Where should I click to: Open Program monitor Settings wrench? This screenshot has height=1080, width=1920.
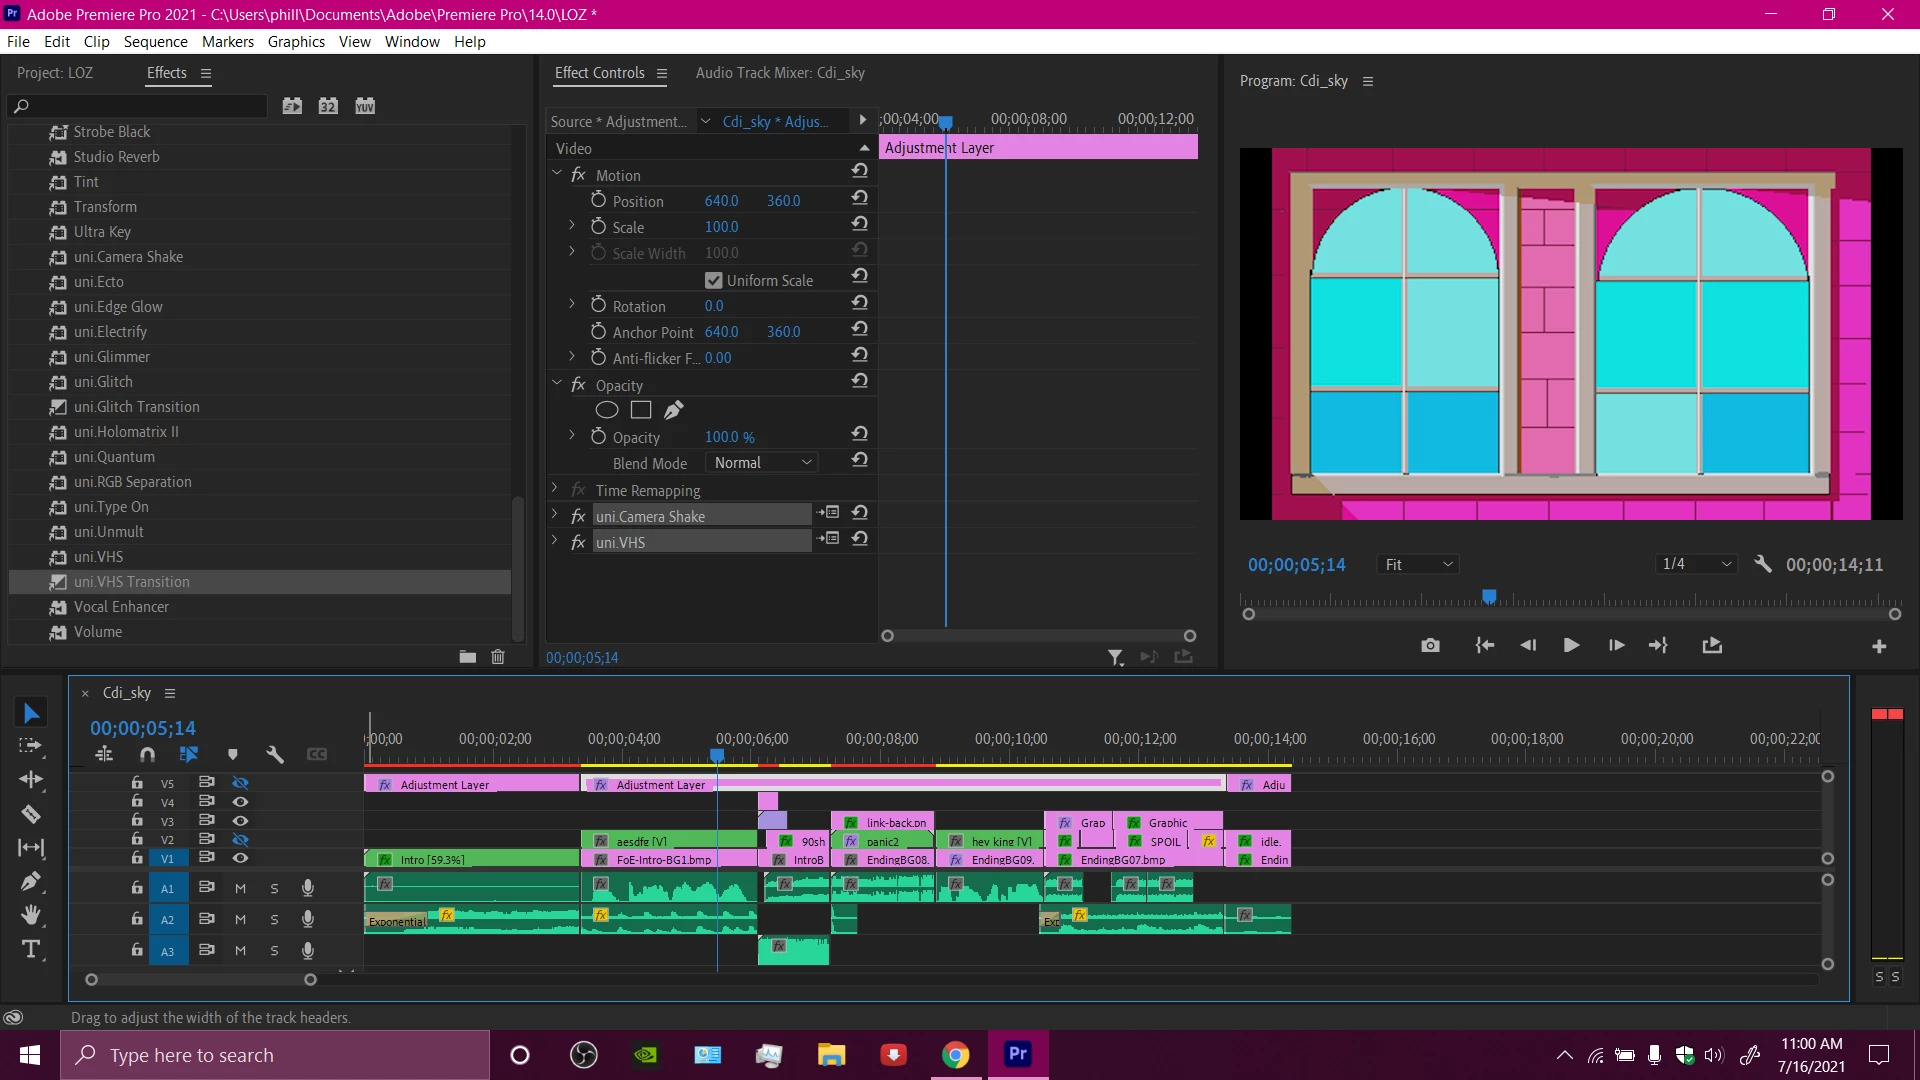coord(1763,565)
